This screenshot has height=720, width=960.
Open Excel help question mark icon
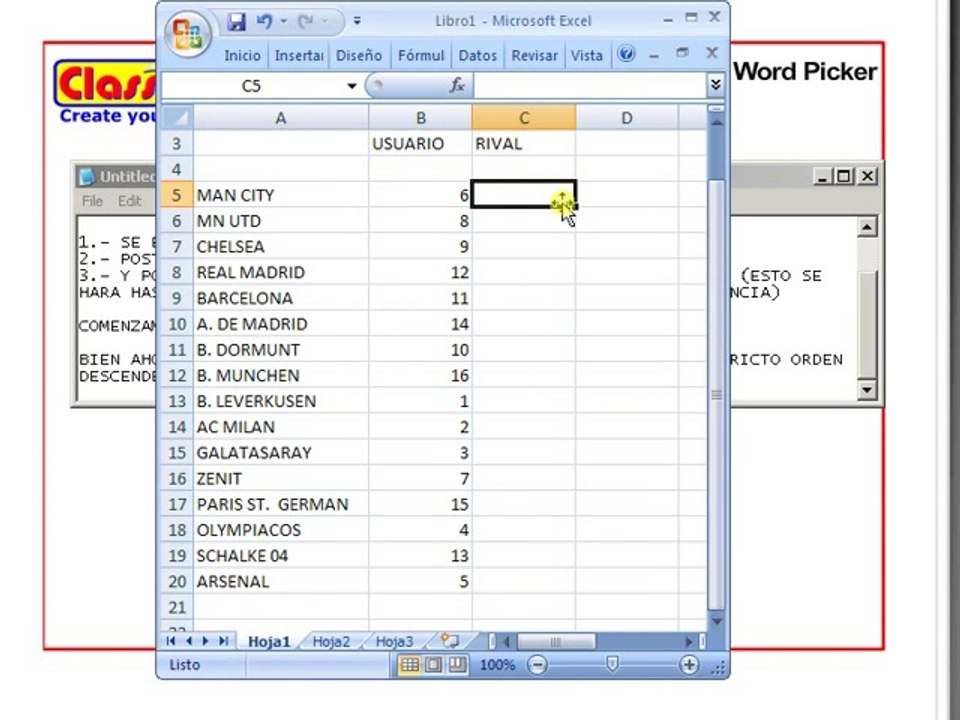(626, 54)
